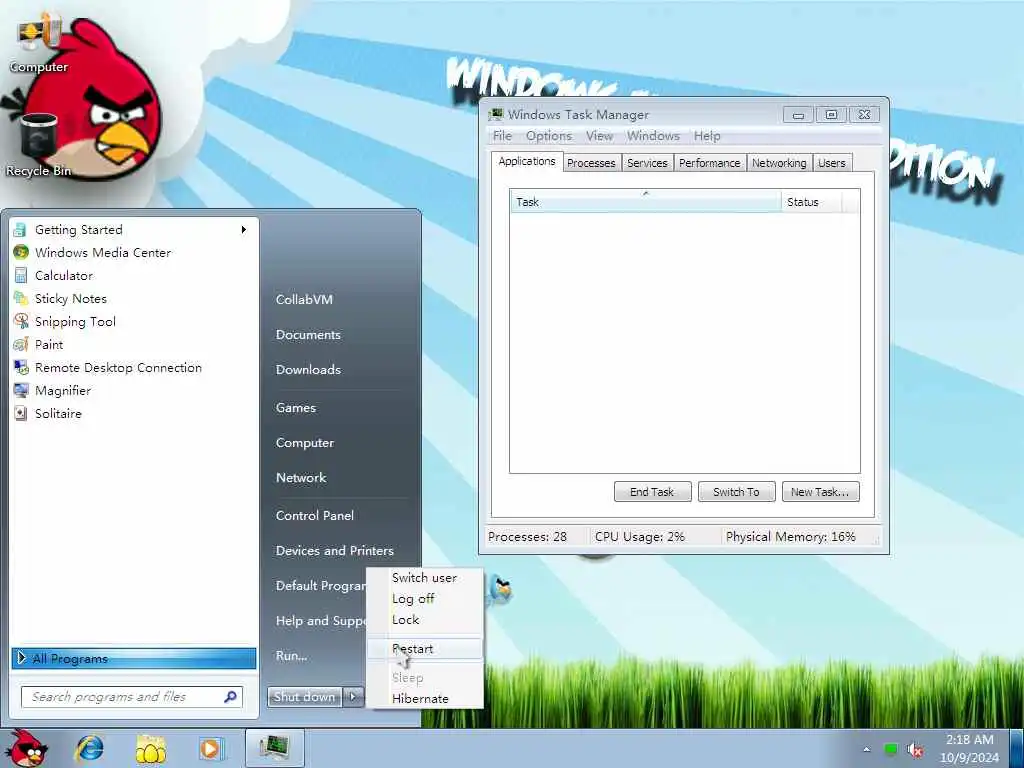
Task: Open the Windows menu in Task Manager
Action: tap(653, 136)
